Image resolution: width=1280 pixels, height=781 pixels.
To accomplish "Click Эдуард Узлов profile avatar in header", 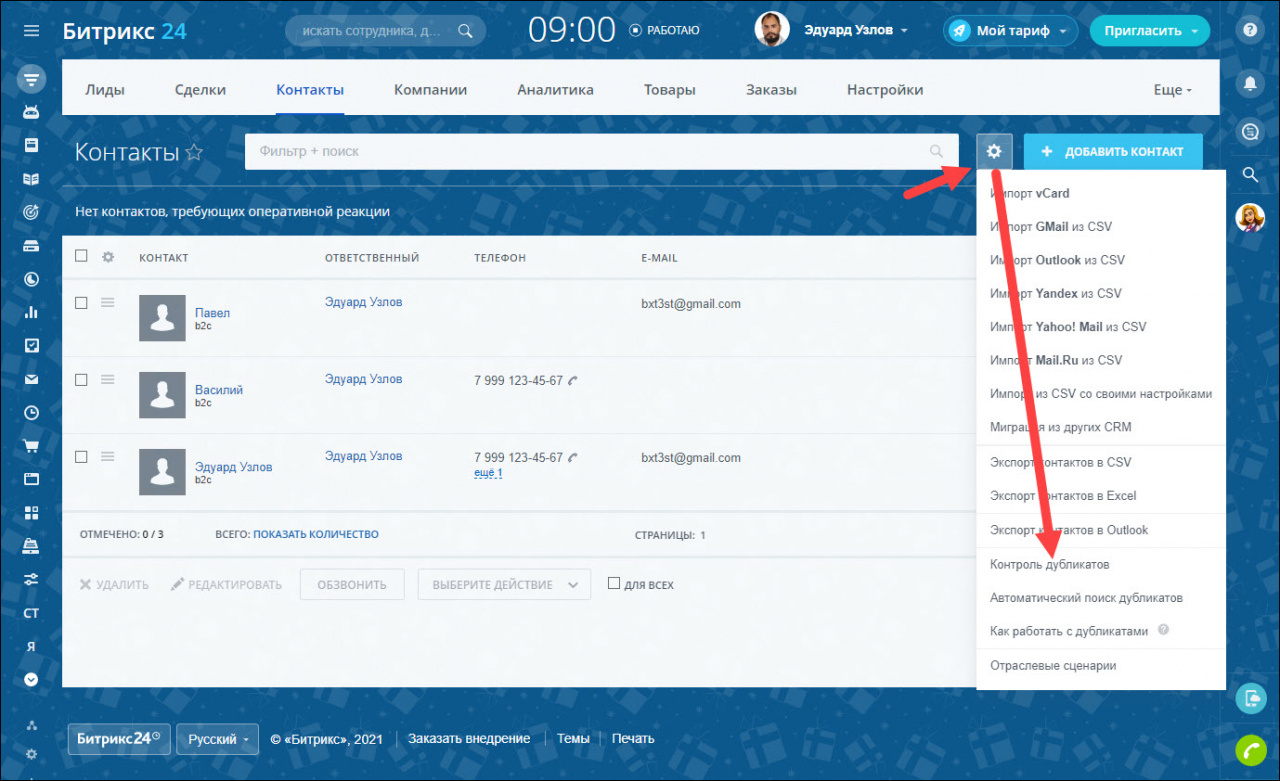I will (771, 30).
